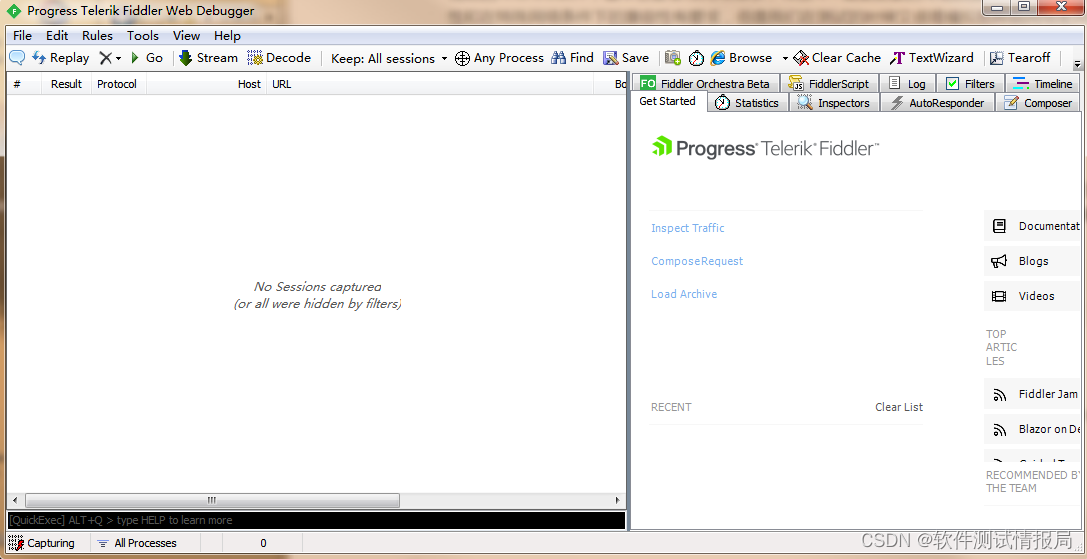Click the Go resume button
1087x559 pixels.
[147, 58]
